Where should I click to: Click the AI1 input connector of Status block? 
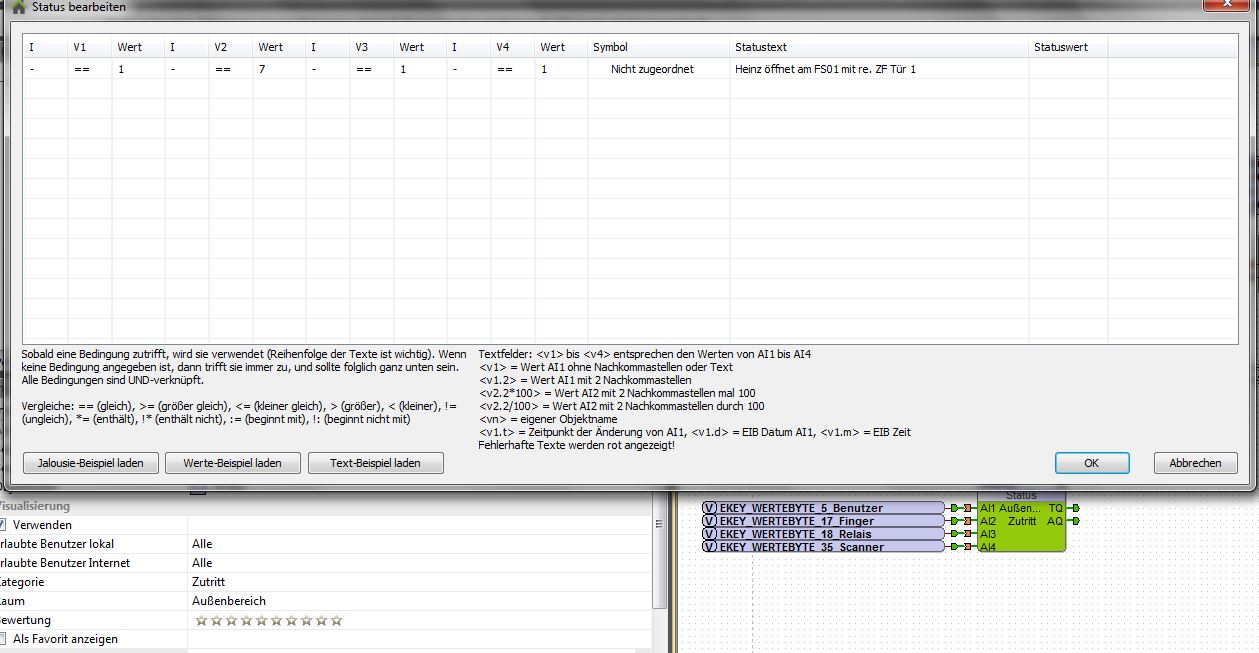pyautogui.click(x=968, y=508)
